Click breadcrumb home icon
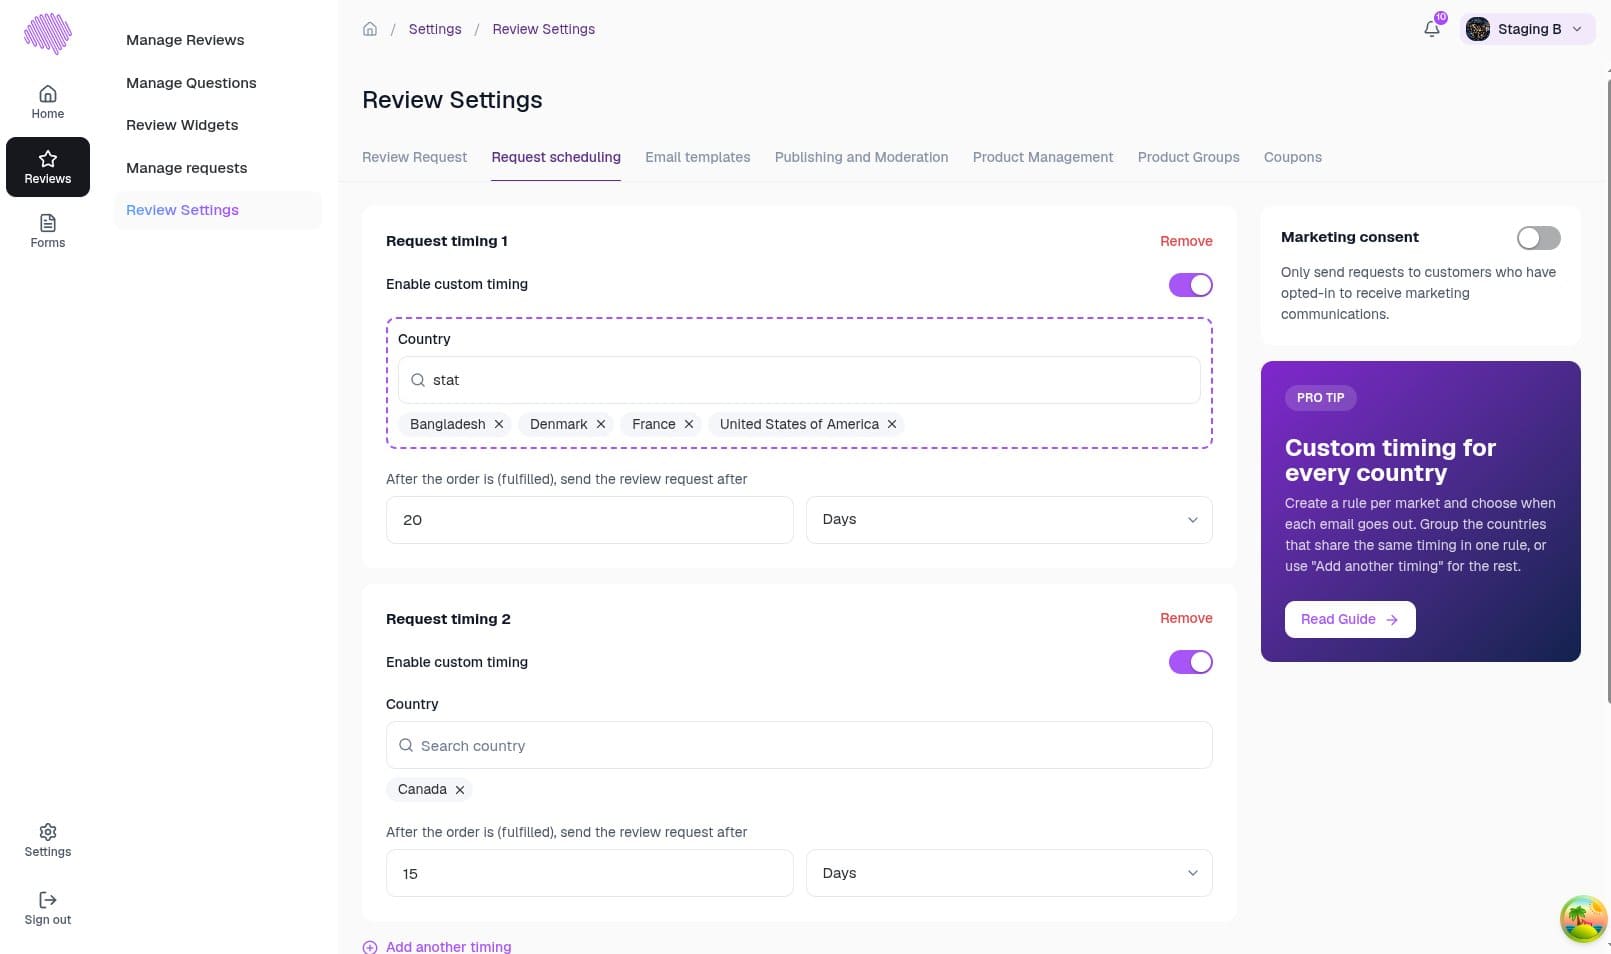 [x=370, y=29]
